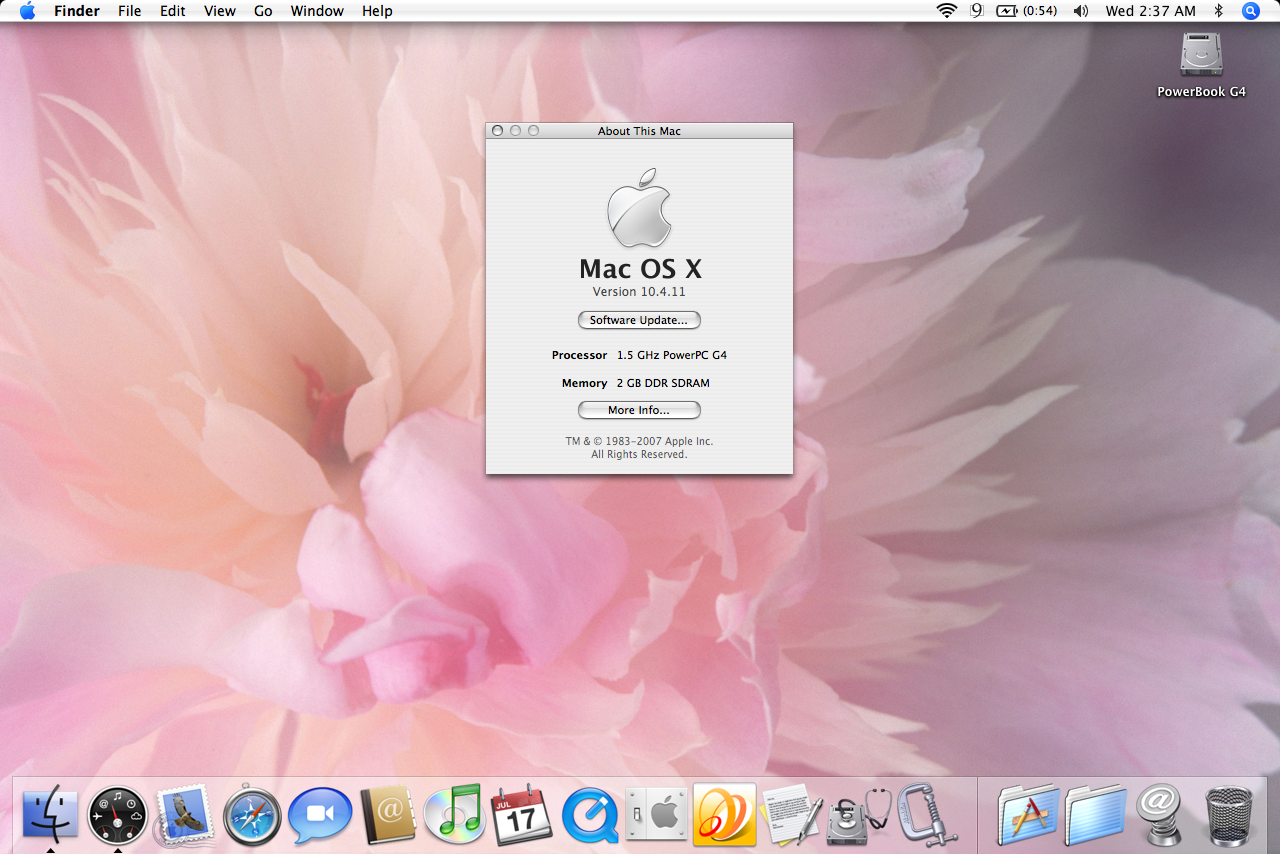Click the Apple logo in About This Mac
Image resolution: width=1280 pixels, height=854 pixels.
639,207
